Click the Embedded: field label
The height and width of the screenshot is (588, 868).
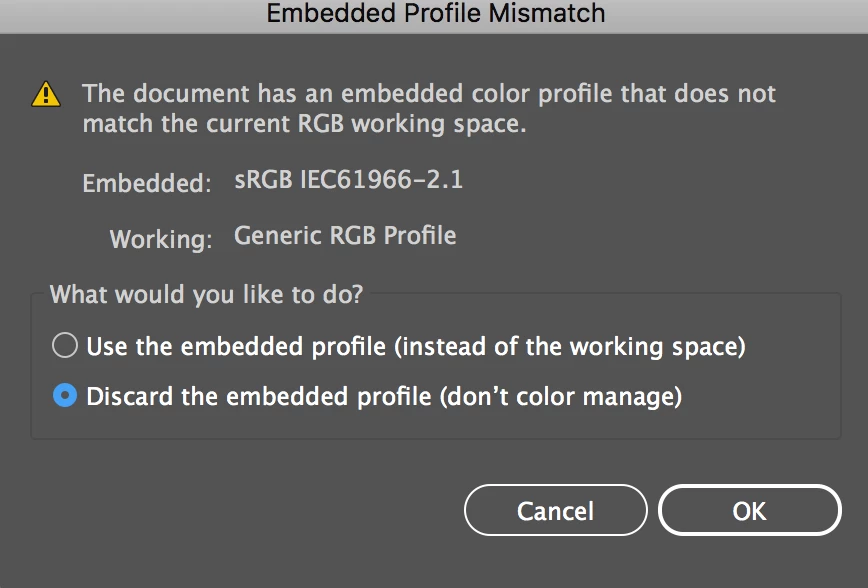coord(147,183)
